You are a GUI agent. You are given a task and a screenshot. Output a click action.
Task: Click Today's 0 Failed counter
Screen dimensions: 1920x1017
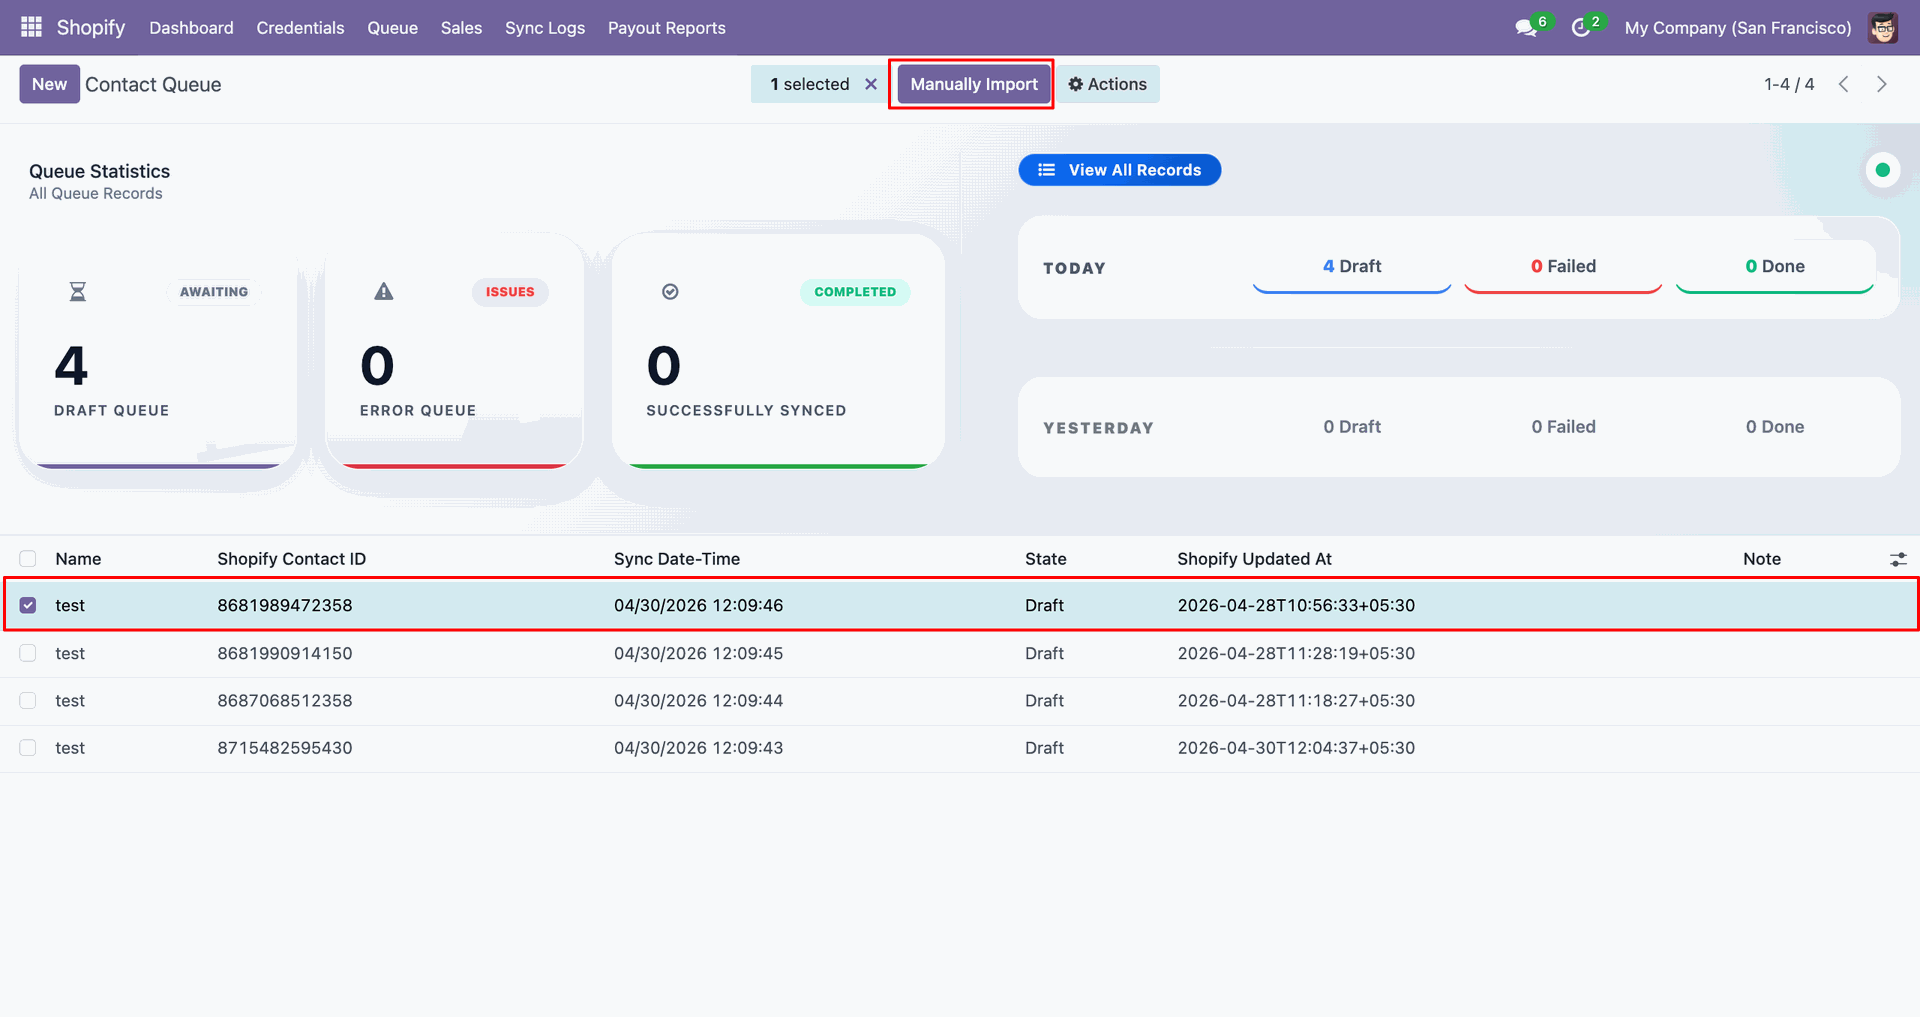pos(1563,267)
